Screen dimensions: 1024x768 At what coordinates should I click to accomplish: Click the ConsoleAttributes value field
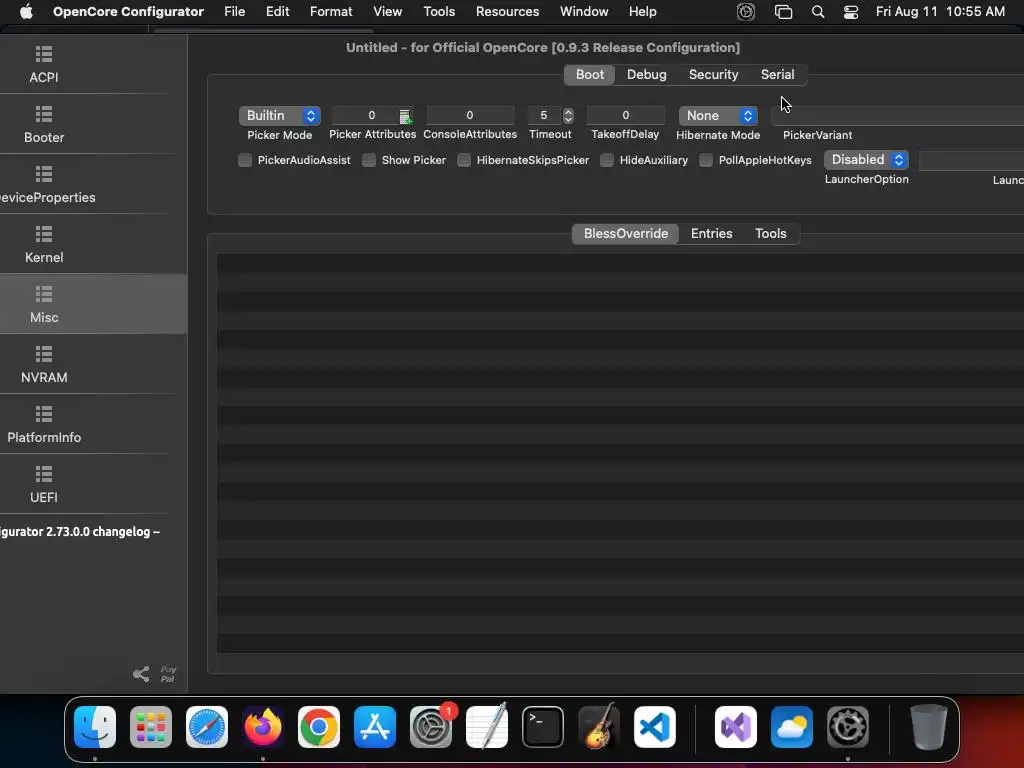pos(470,116)
